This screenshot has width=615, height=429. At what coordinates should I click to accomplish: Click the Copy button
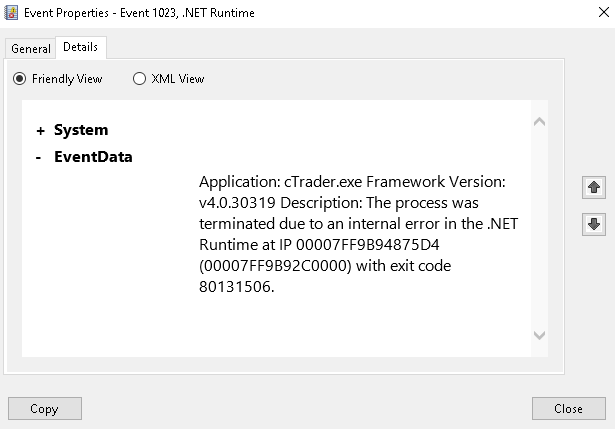pos(45,409)
